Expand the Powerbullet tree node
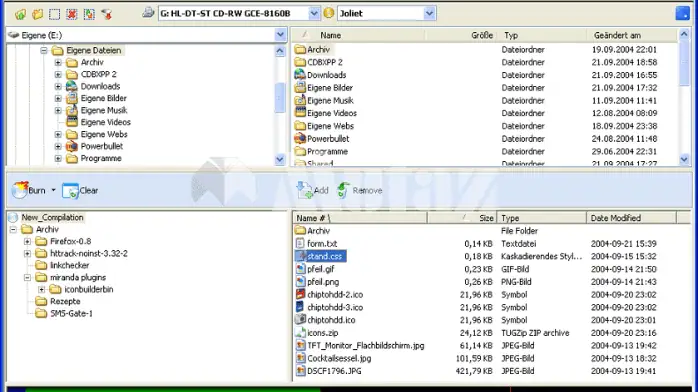The height and width of the screenshot is (392, 698). coord(58,146)
